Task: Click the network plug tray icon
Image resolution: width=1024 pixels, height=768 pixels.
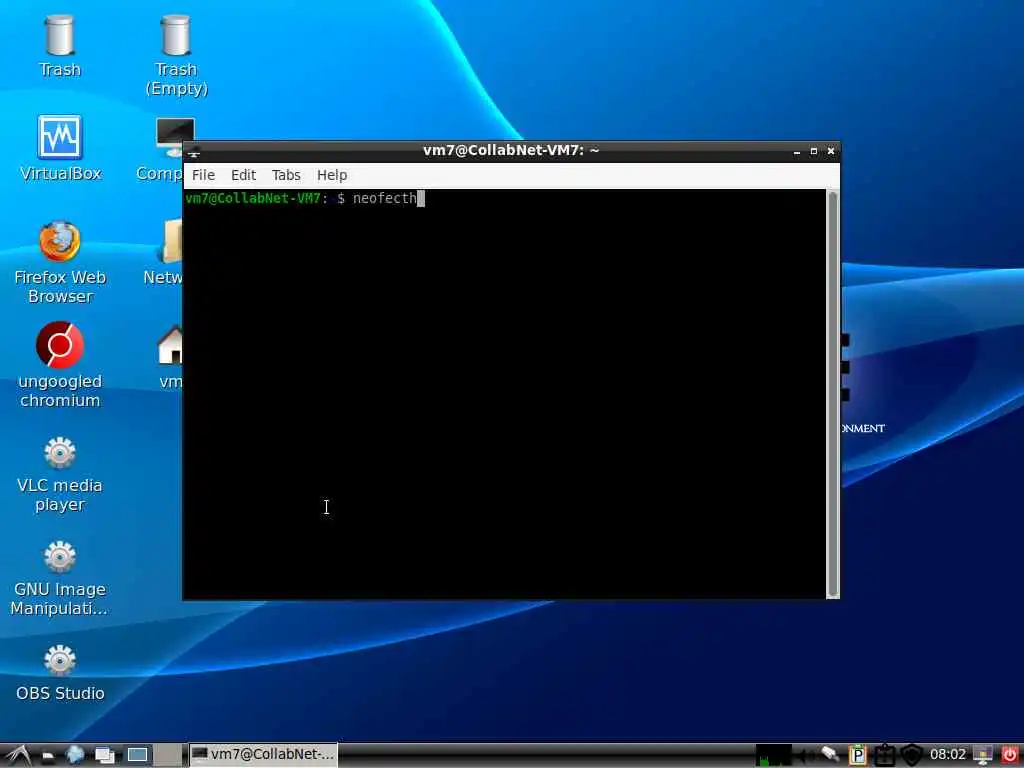Action: pos(830,754)
